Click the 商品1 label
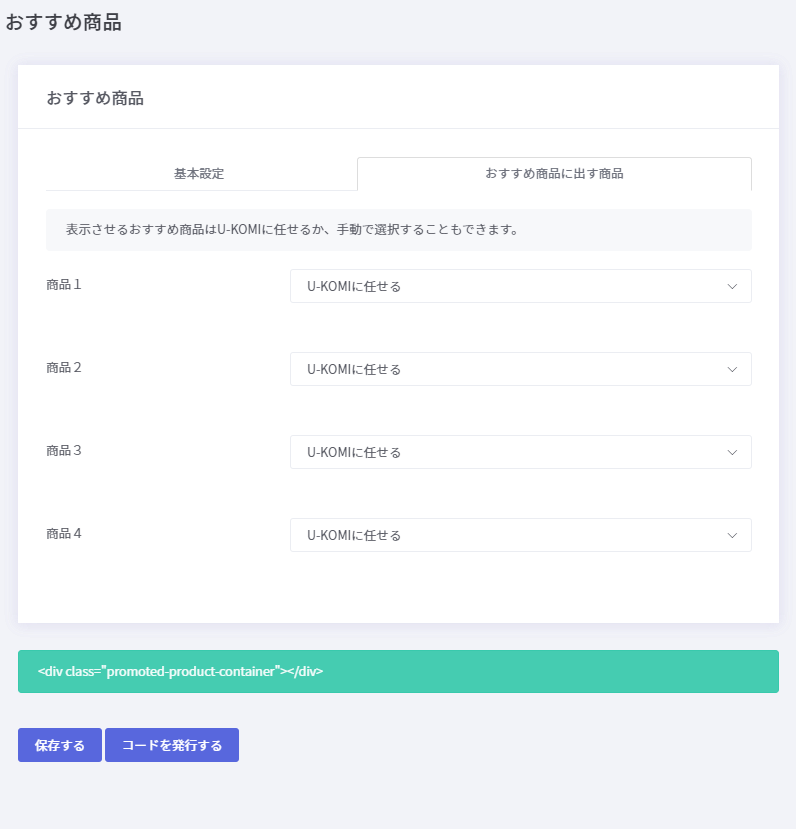The width and height of the screenshot is (796, 829). 63,284
